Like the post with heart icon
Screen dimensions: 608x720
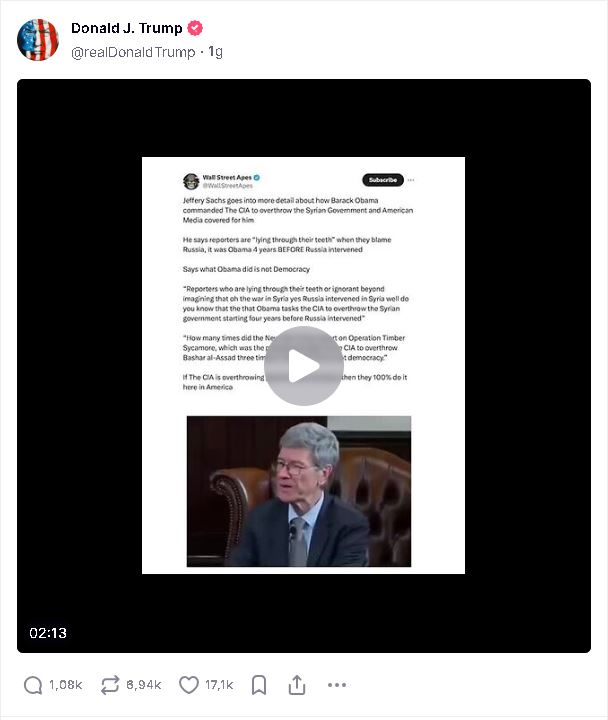pos(189,685)
